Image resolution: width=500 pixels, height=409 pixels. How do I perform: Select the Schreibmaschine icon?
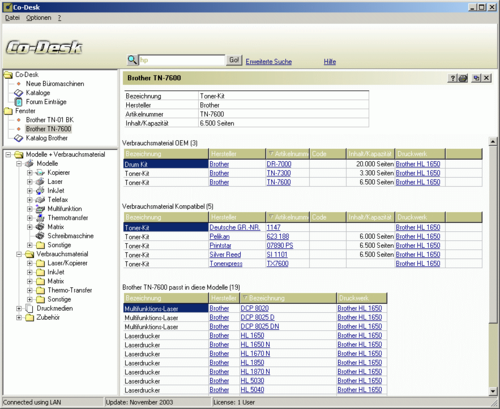tap(40, 236)
